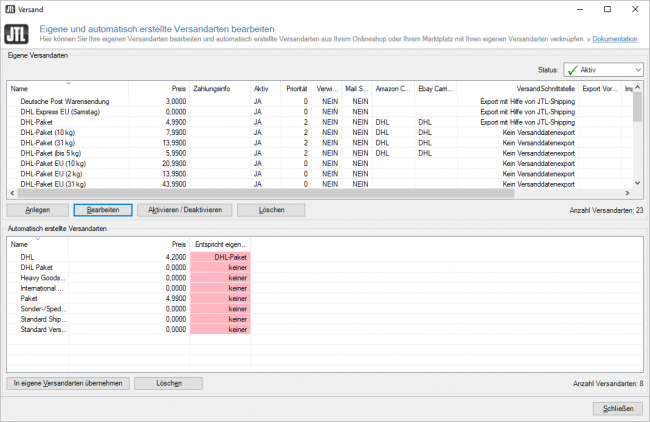Click the Aktiv column header
Screen dimensions: 650x422
[265, 89]
